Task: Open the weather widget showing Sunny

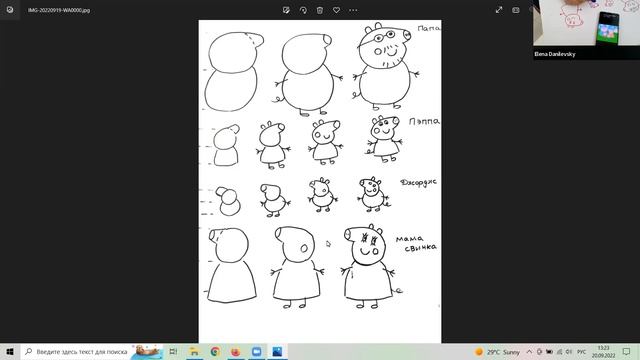Action: point(497,351)
